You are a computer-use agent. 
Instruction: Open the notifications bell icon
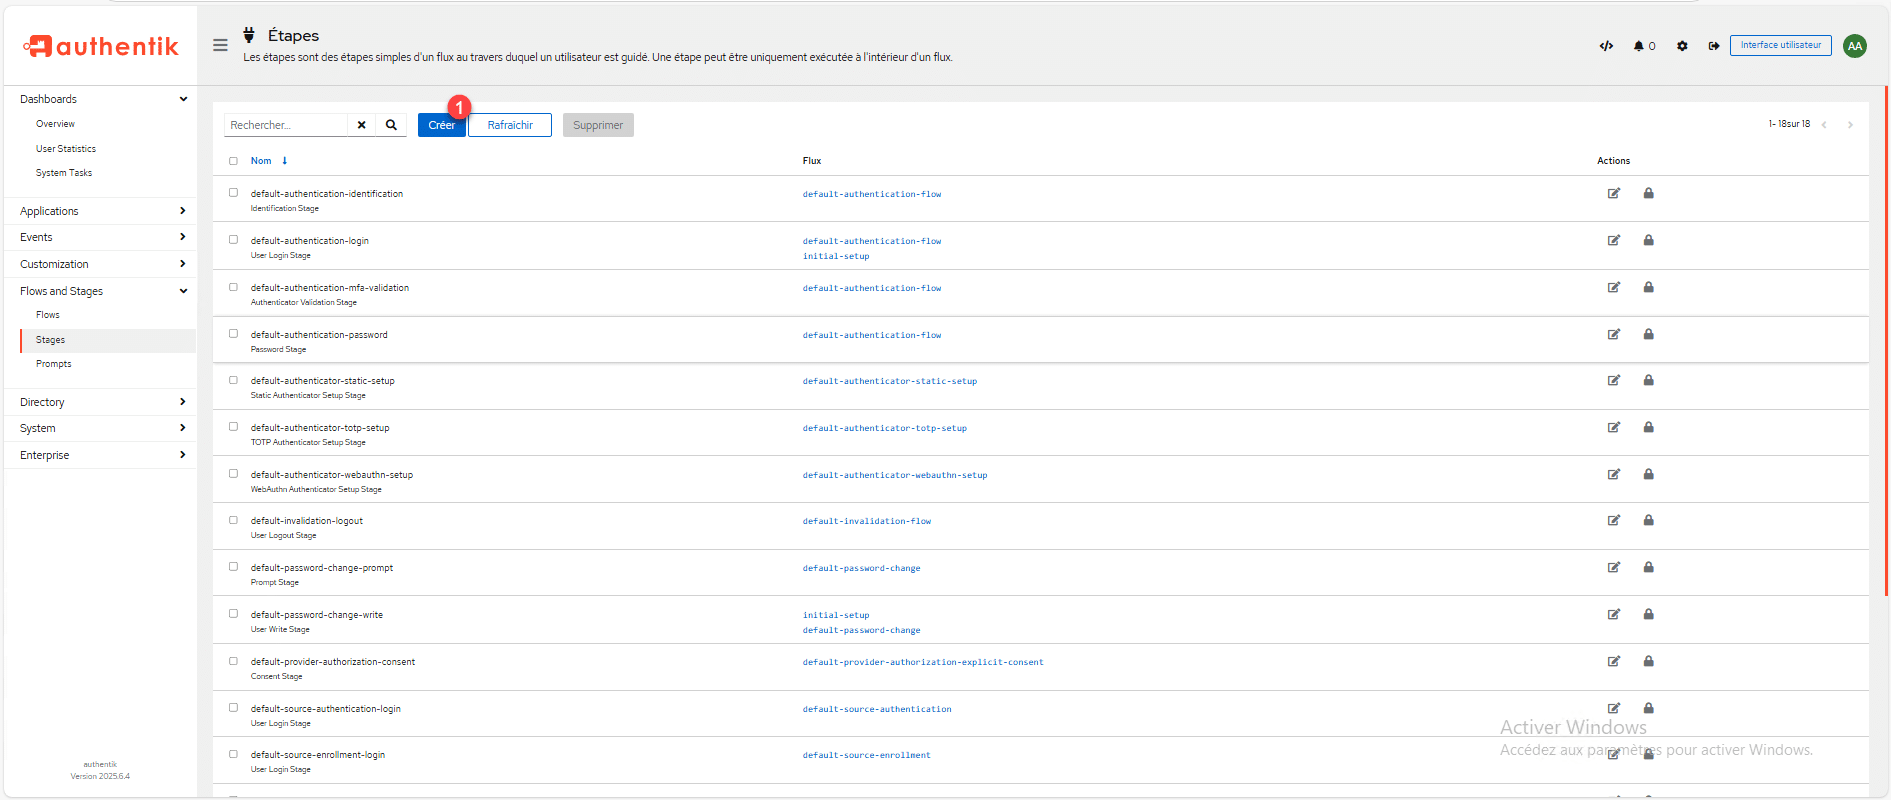[x=1639, y=46]
